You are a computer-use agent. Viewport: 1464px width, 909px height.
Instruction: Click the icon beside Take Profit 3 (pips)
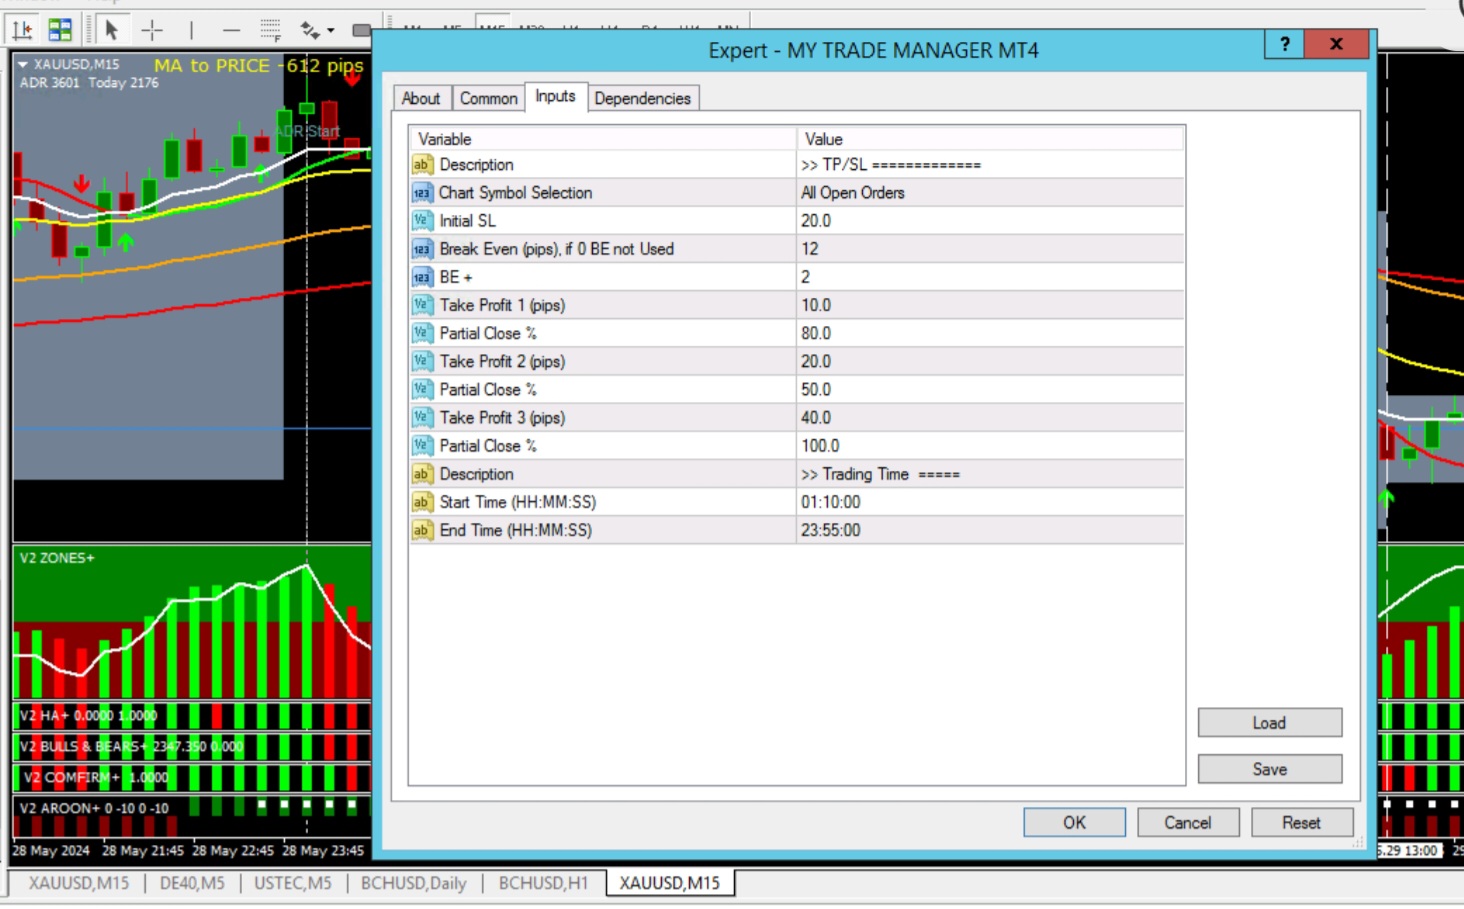click(422, 417)
